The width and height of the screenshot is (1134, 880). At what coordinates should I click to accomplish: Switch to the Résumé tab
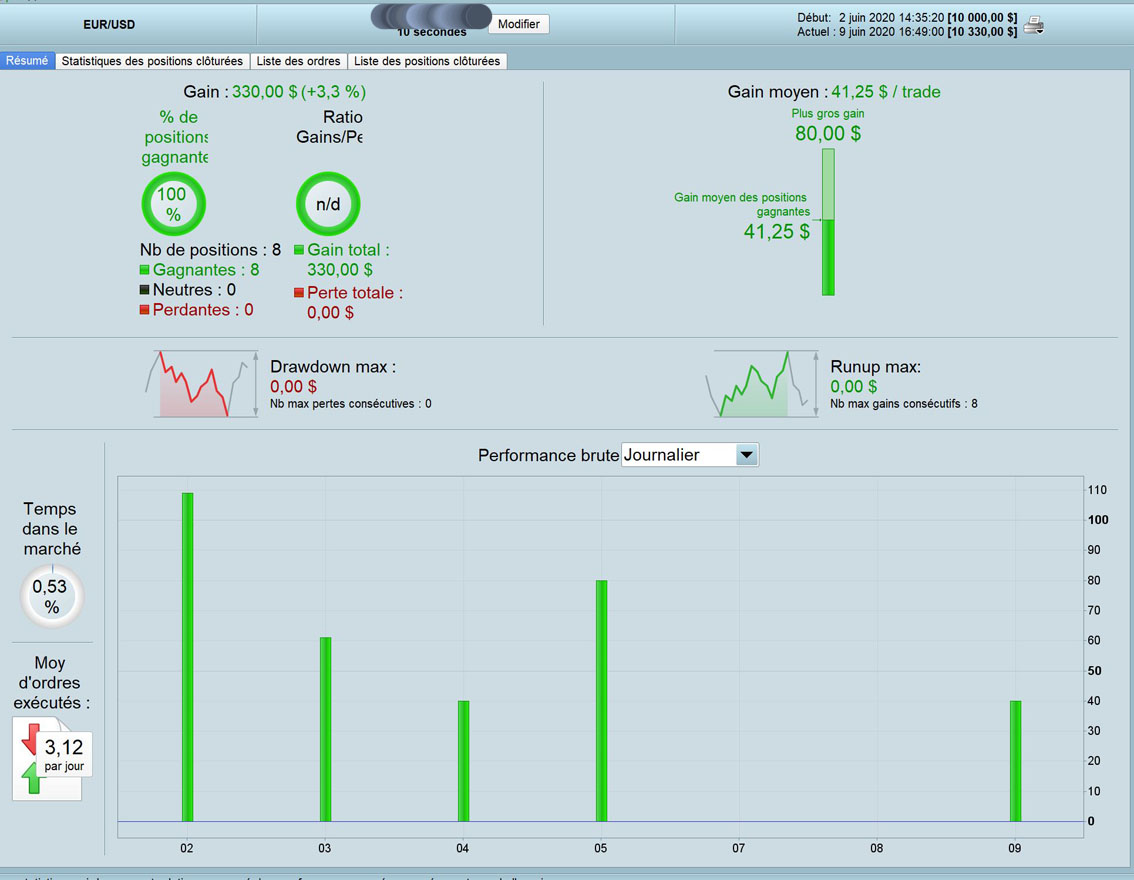coord(27,61)
